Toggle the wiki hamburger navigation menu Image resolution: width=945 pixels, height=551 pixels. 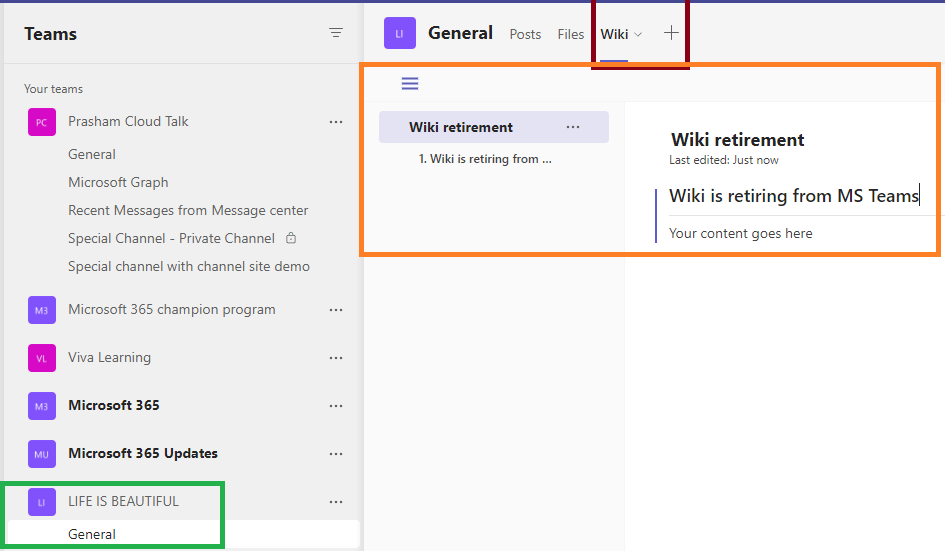tap(410, 83)
